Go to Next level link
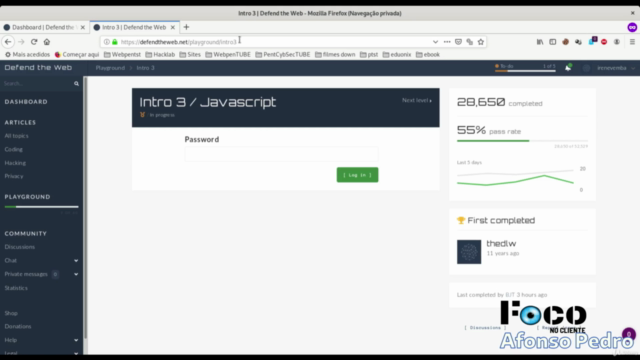This screenshot has width=640, height=360. coord(417,100)
